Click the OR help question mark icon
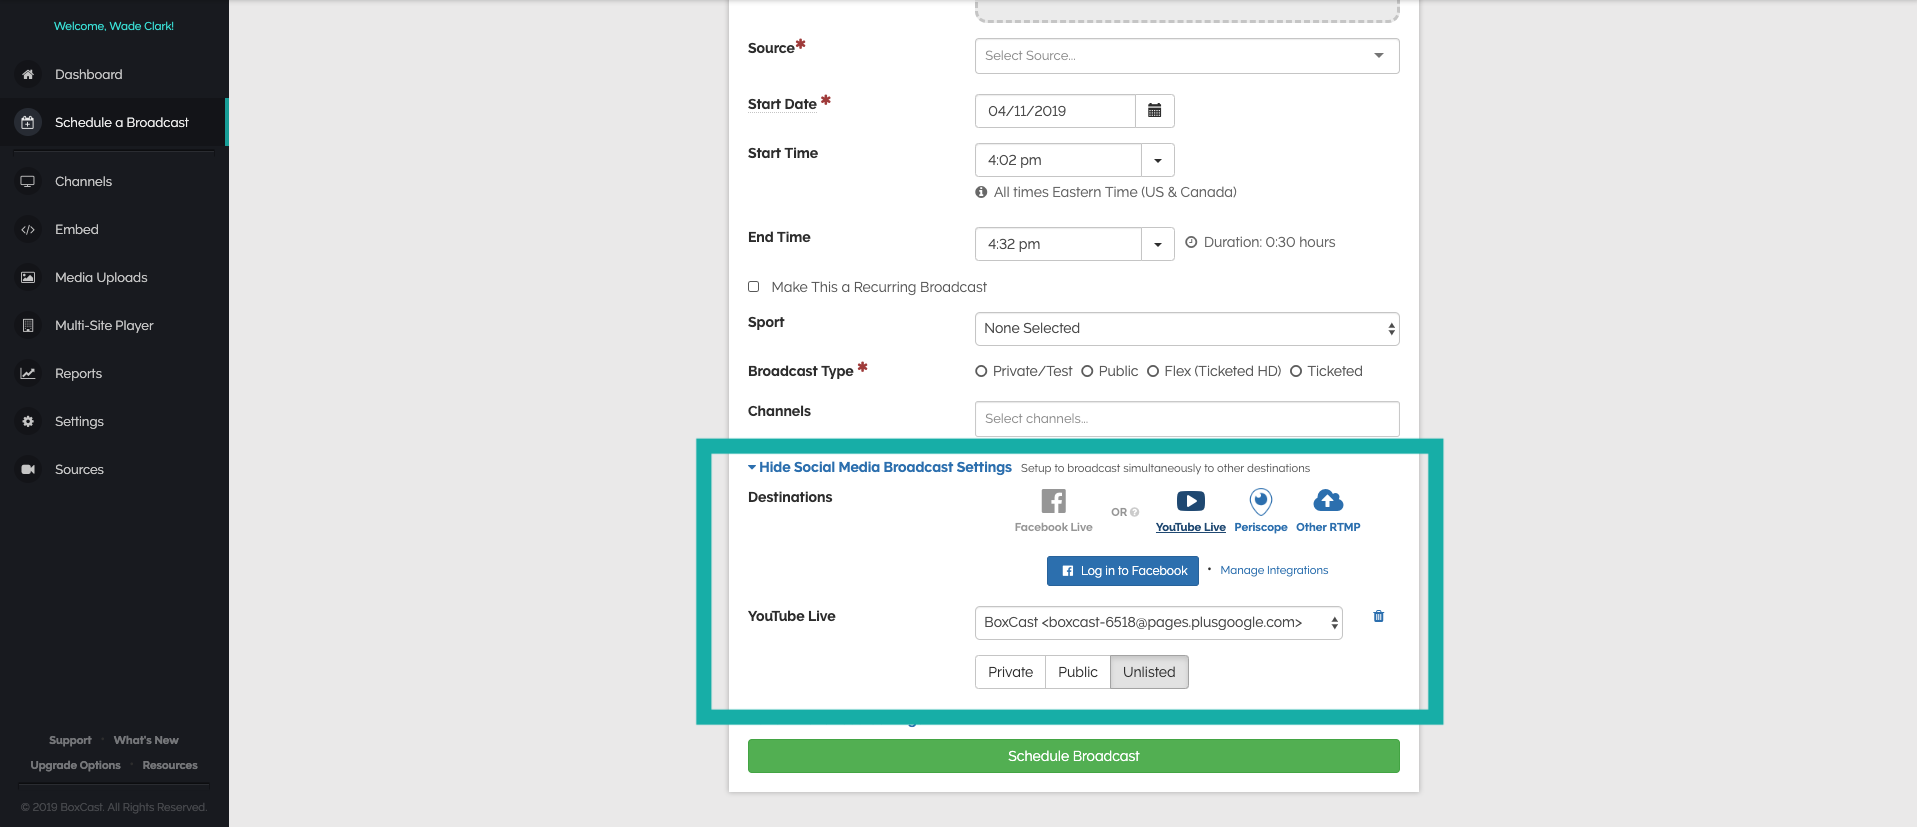This screenshot has height=827, width=1917. click(1134, 512)
